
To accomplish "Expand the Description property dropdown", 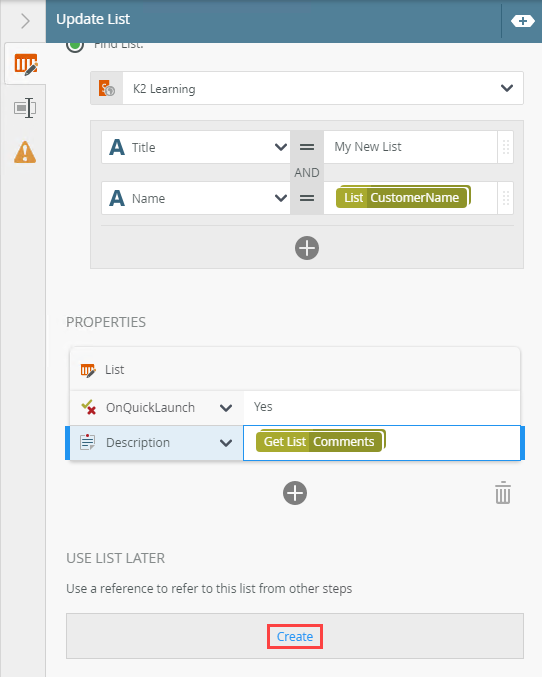I will 226,443.
